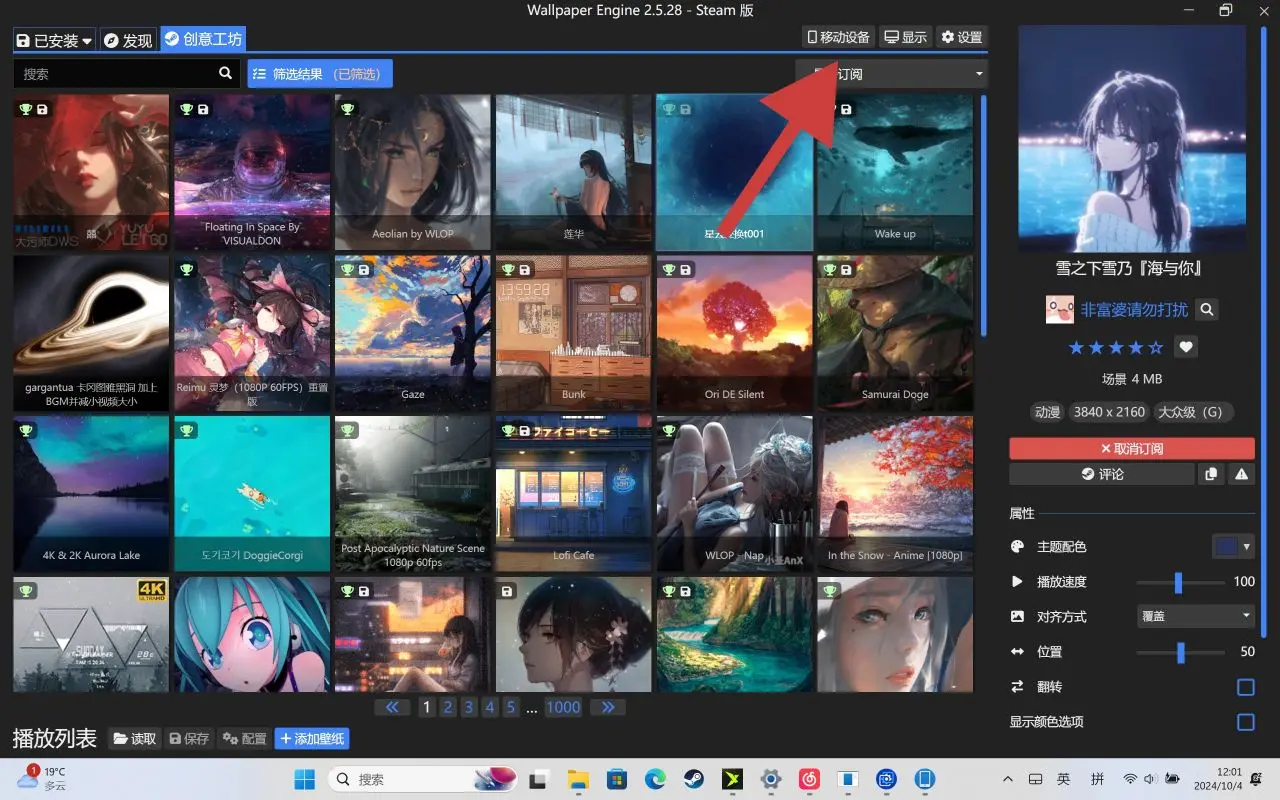
Task: Select the Ori DE Silent wallpaper
Action: (x=735, y=333)
